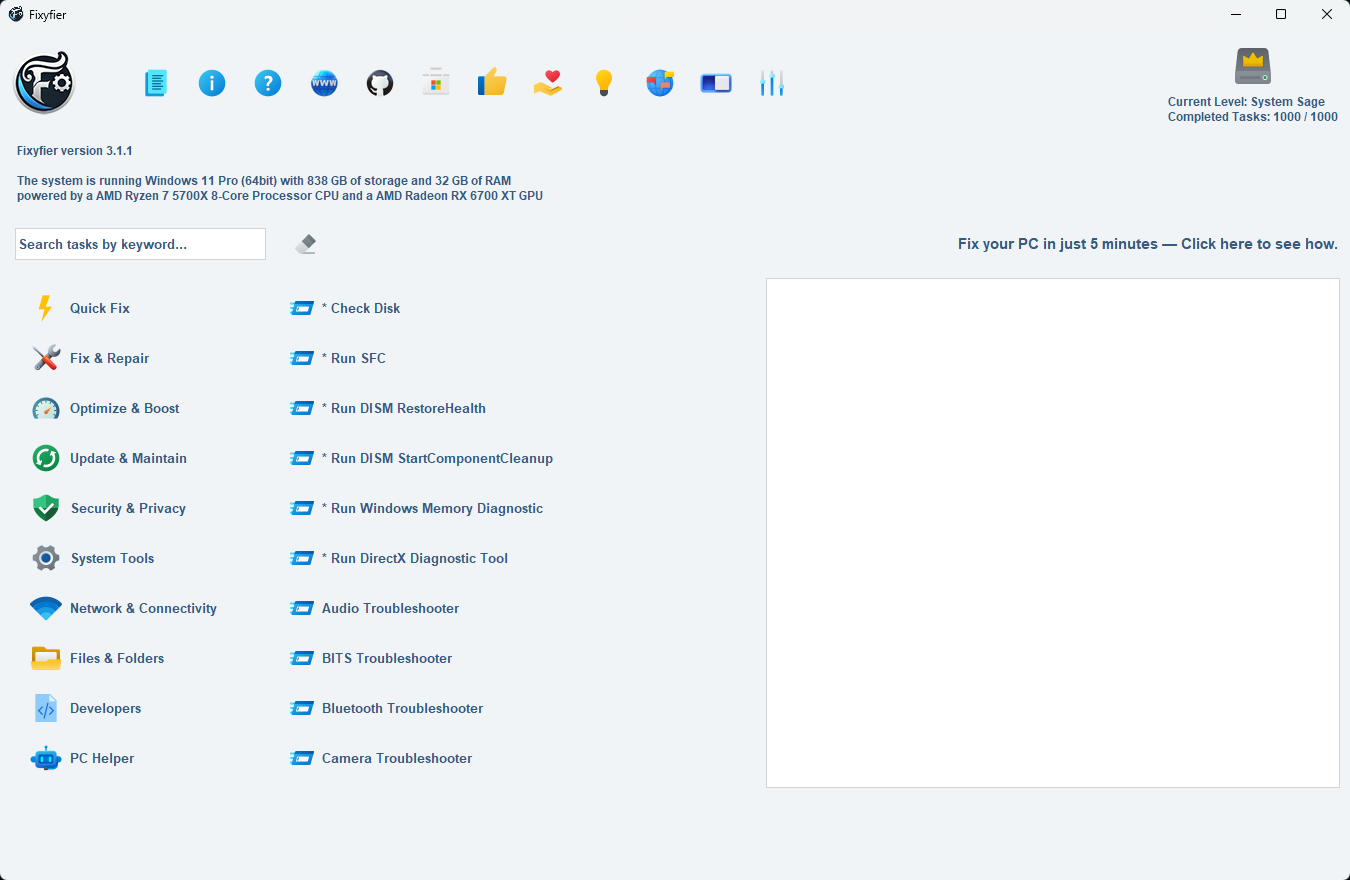Click the crowned drive level icon
The width and height of the screenshot is (1350, 880).
click(1252, 66)
